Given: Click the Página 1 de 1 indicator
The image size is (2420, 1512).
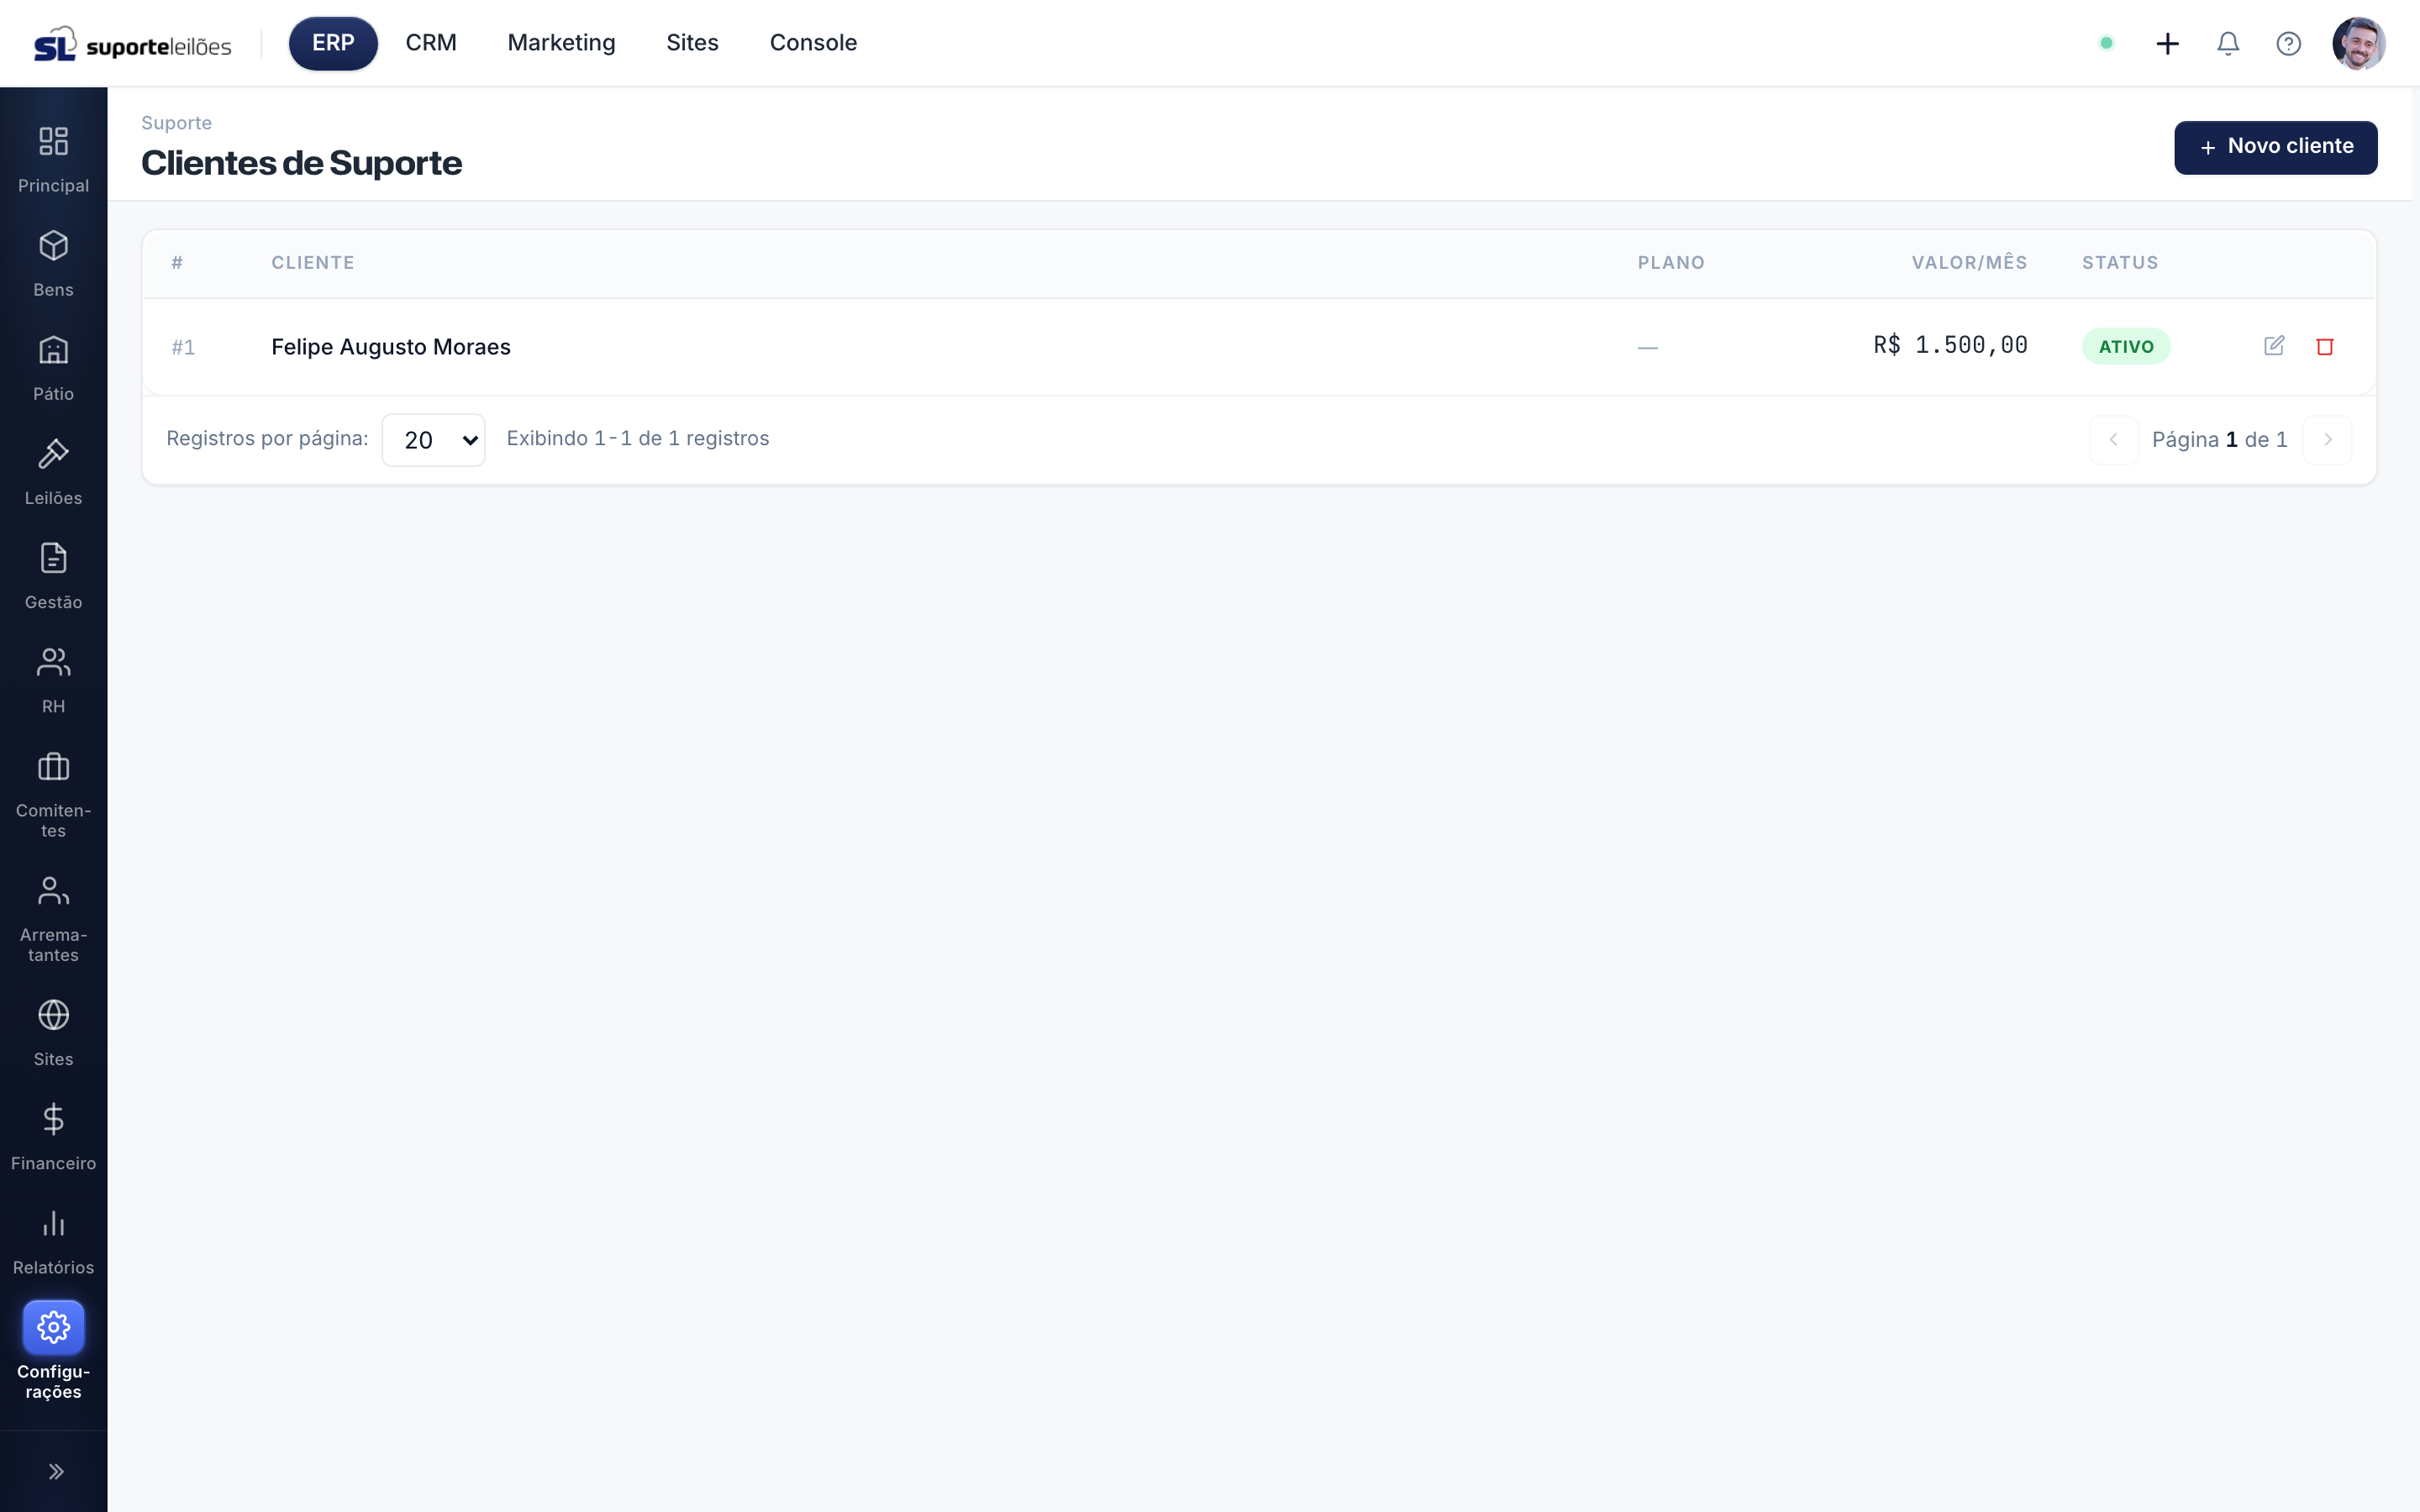Looking at the screenshot, I should pyautogui.click(x=2219, y=440).
